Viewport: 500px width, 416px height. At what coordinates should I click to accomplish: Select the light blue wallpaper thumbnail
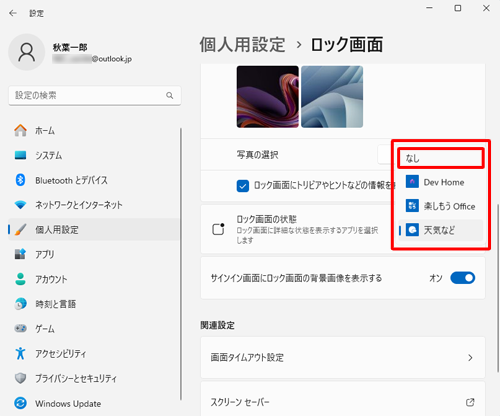[332, 97]
